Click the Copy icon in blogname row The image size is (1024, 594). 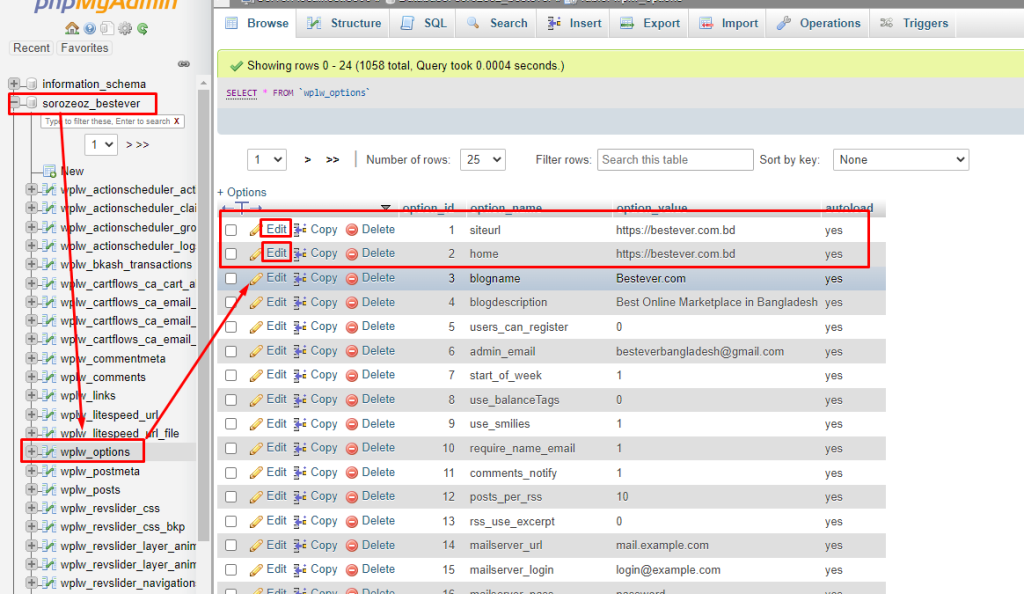[x=300, y=278]
